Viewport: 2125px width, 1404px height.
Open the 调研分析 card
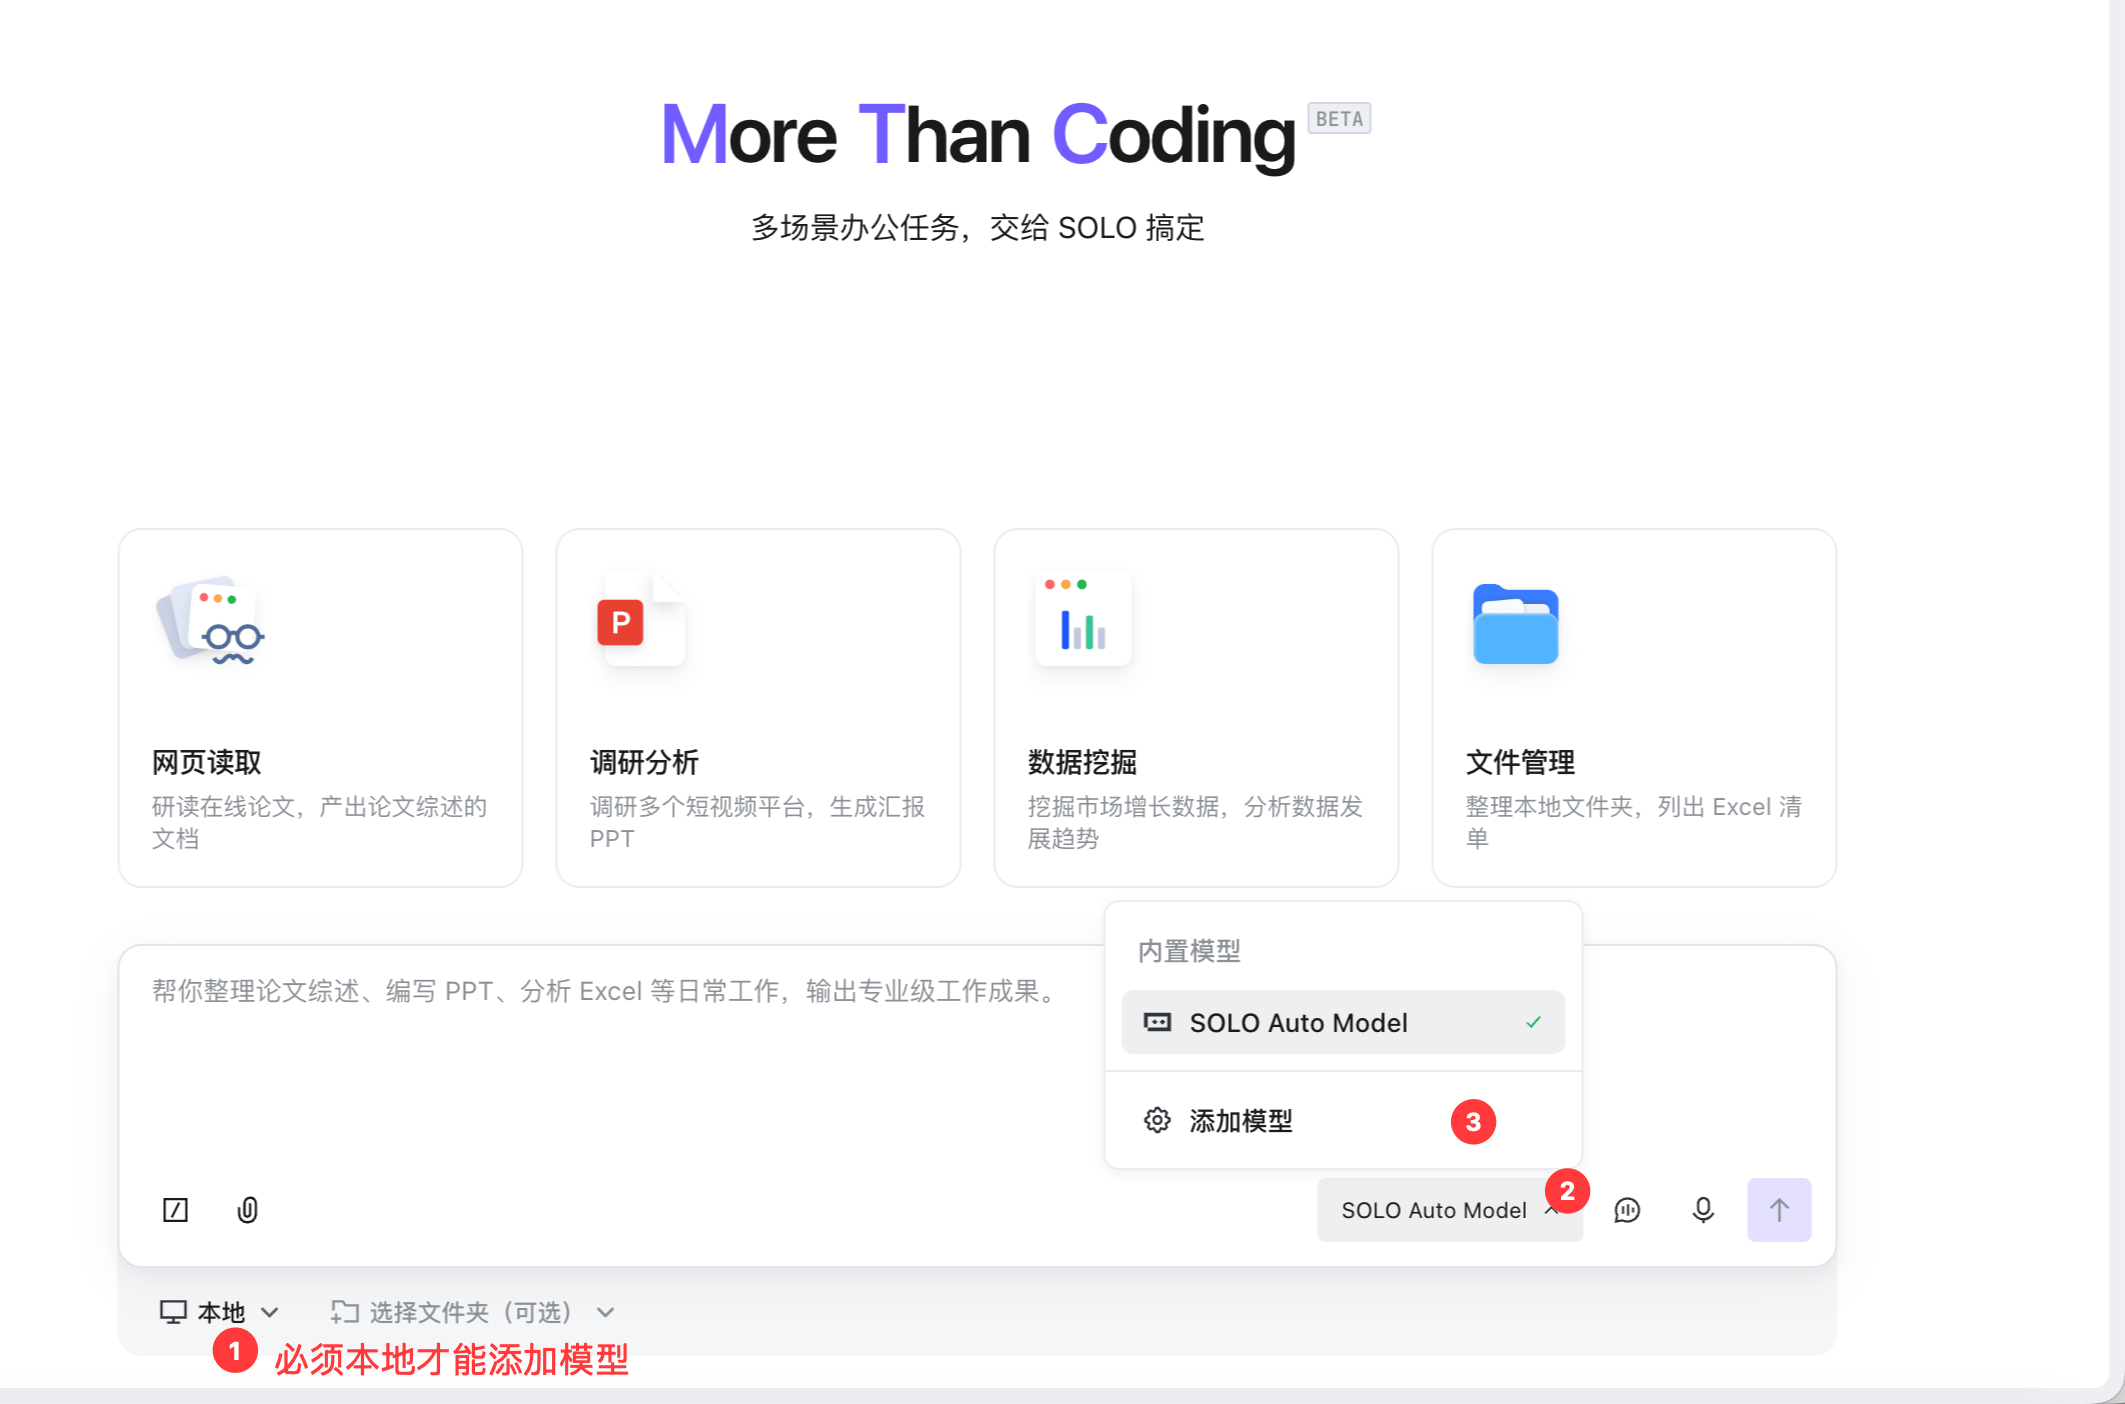(758, 708)
